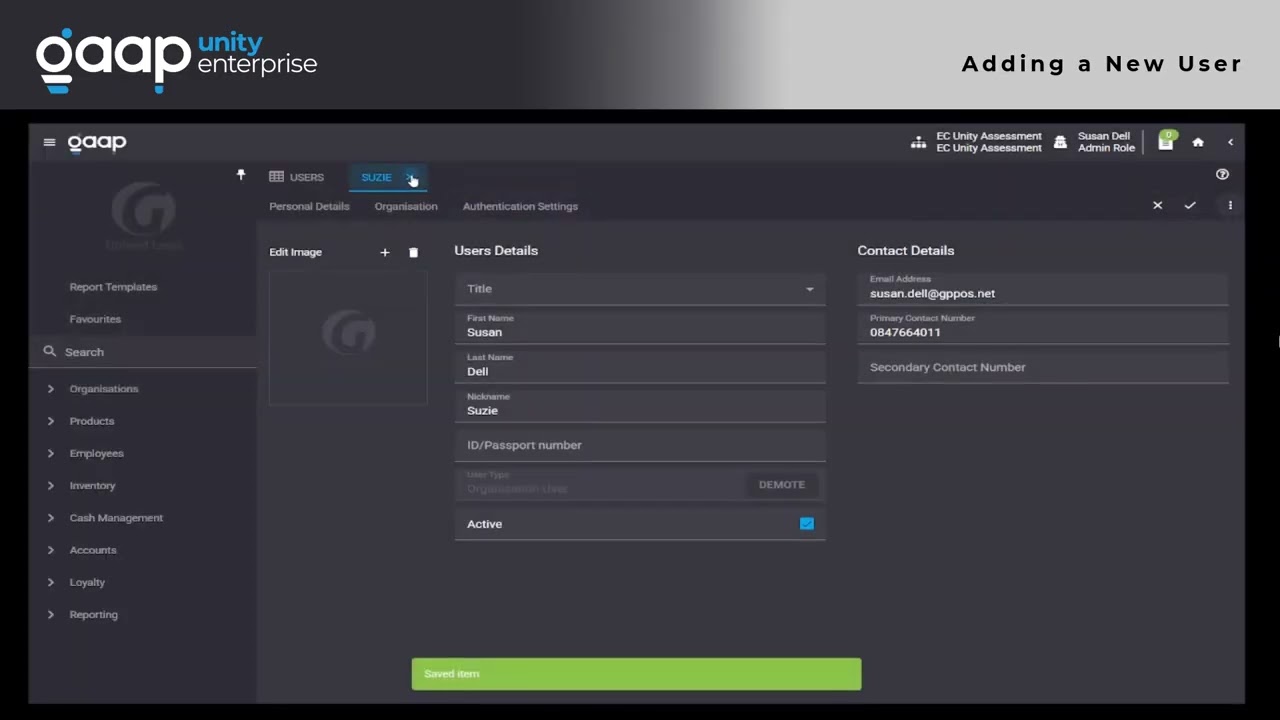Switch to the USERS tab

click(x=297, y=177)
